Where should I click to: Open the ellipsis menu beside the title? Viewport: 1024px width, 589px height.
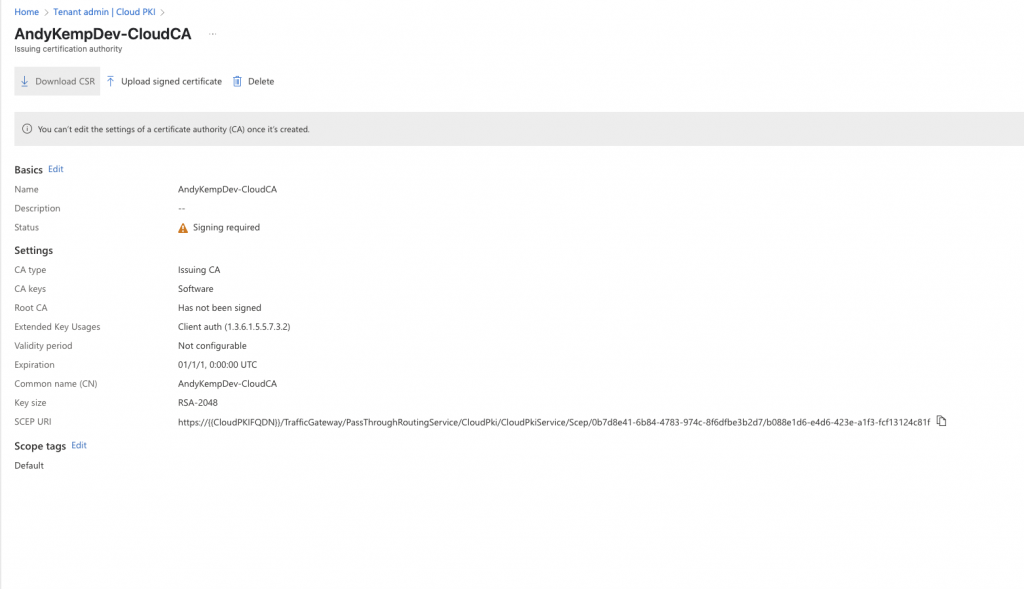pyautogui.click(x=212, y=34)
